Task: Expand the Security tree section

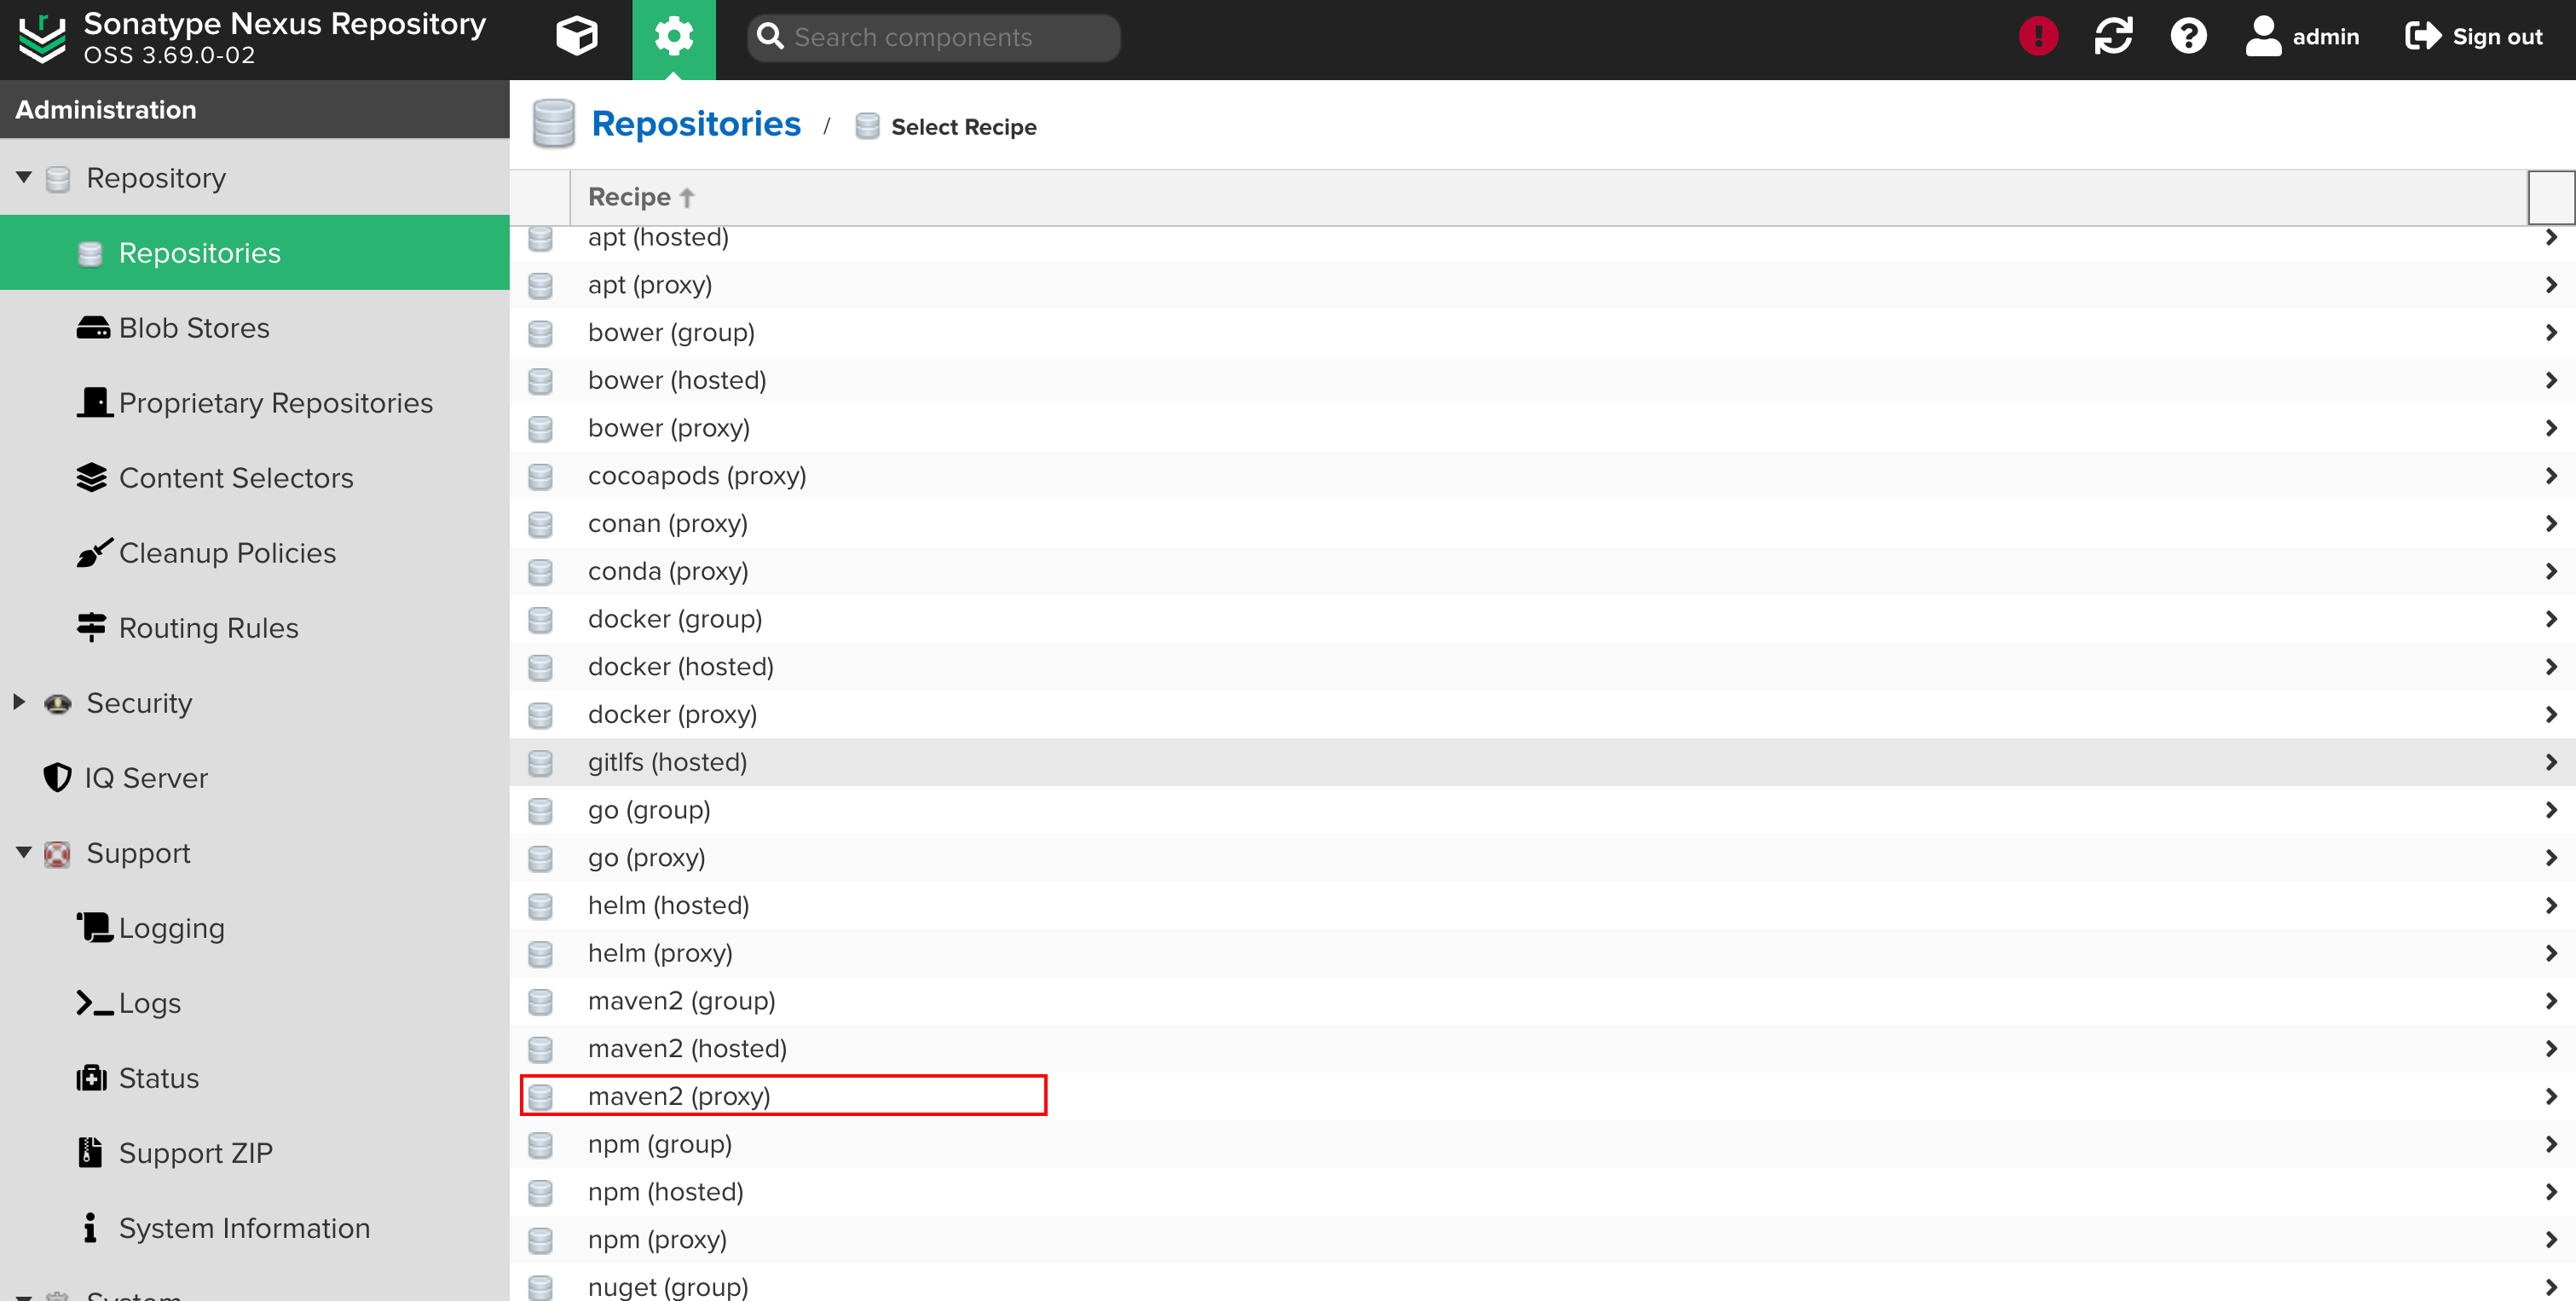Action: pyautogui.click(x=19, y=702)
